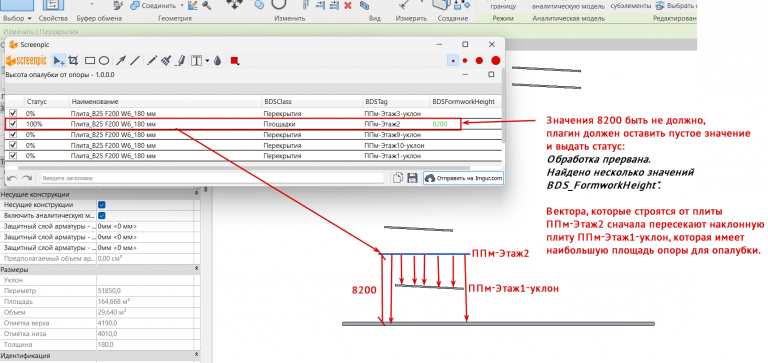Screen dimensions: 768x363
Task: Click the Screenpic logo in toolbar
Action: (x=26, y=61)
